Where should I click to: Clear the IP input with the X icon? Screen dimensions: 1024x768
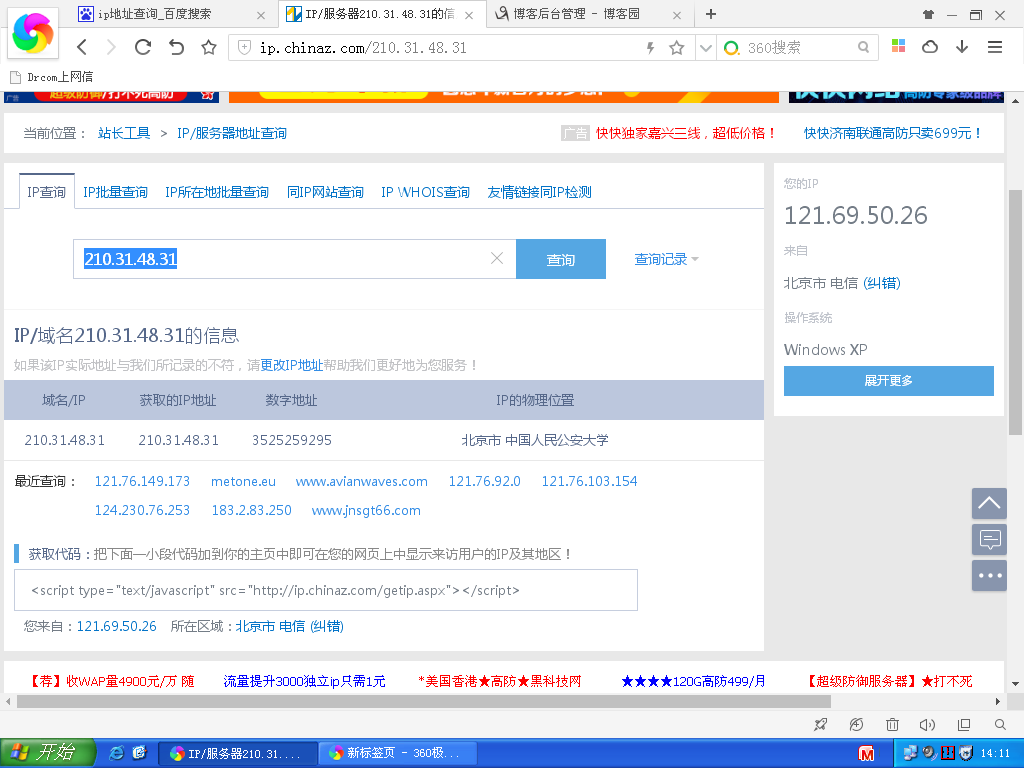click(497, 259)
